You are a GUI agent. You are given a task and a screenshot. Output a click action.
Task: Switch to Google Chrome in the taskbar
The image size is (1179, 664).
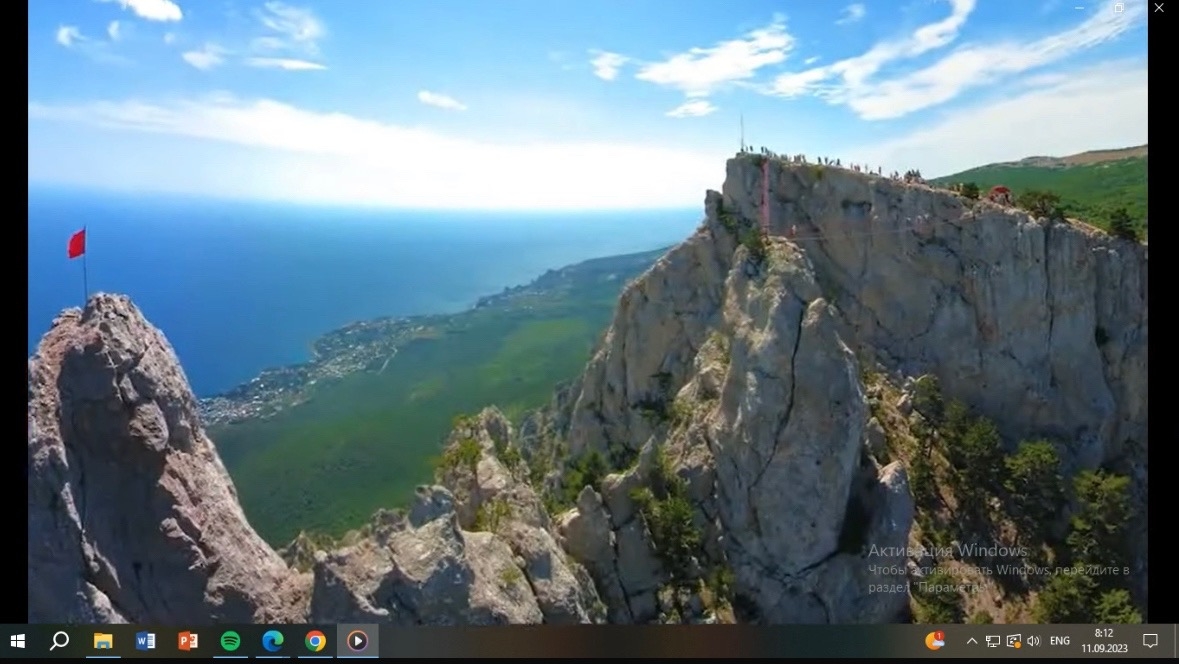tap(315, 641)
